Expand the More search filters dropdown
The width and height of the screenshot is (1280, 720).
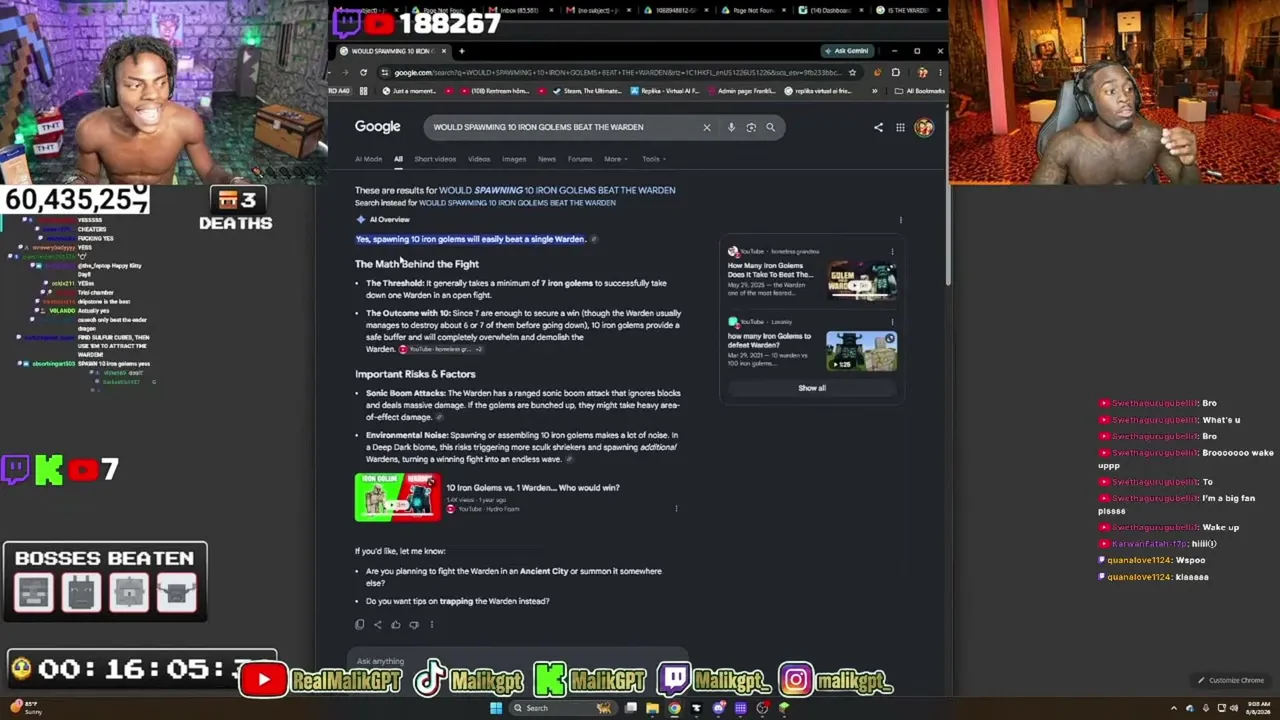[616, 159]
